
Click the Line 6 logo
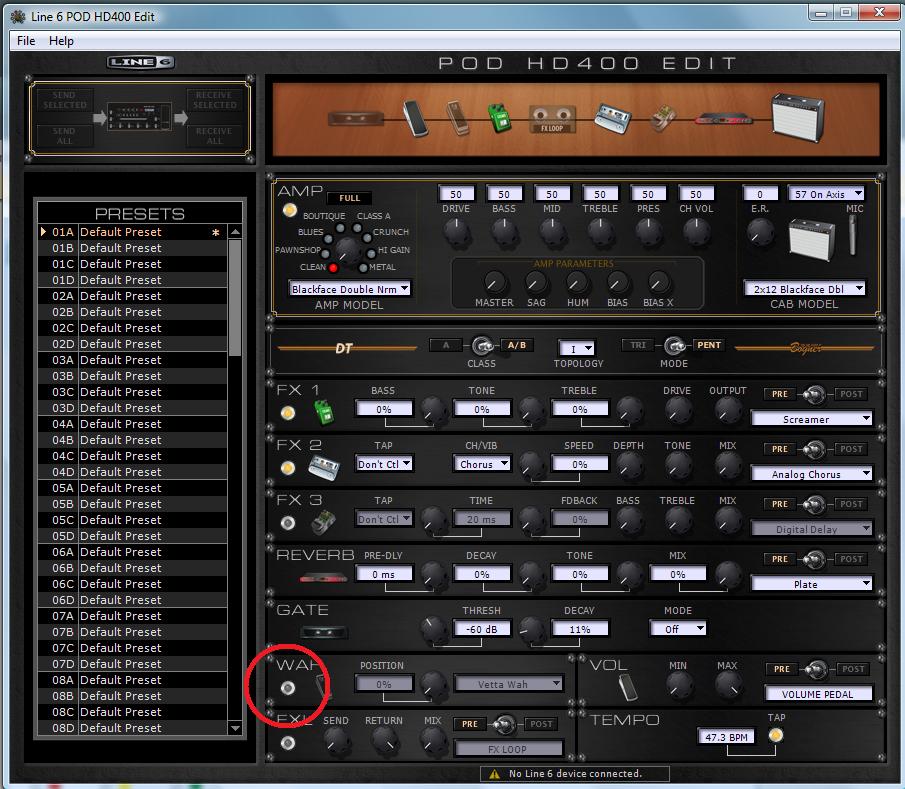pos(140,62)
